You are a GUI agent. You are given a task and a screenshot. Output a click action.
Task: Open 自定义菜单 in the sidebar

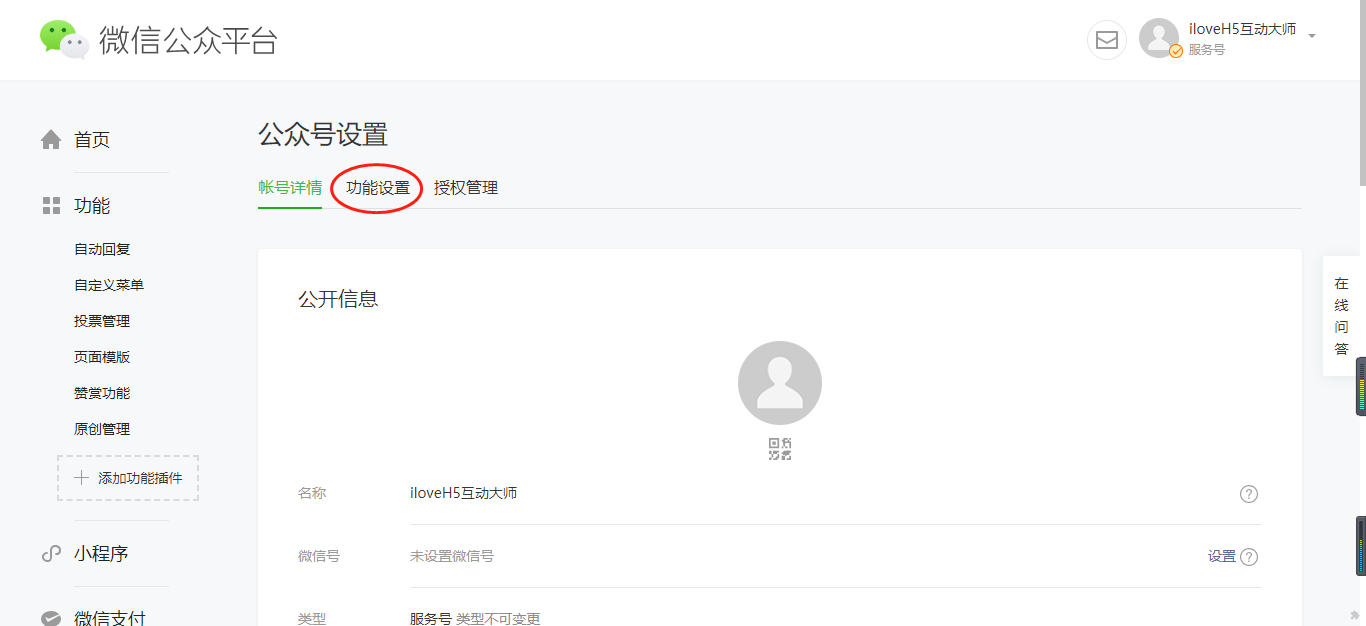pyautogui.click(x=109, y=285)
